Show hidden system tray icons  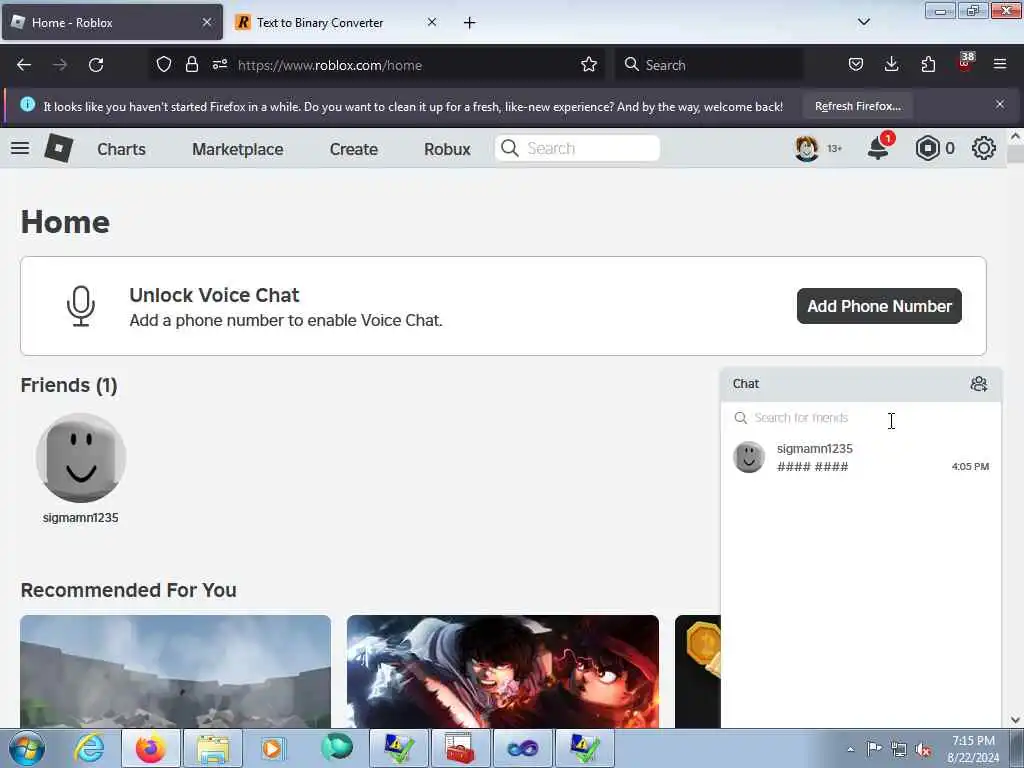850,750
